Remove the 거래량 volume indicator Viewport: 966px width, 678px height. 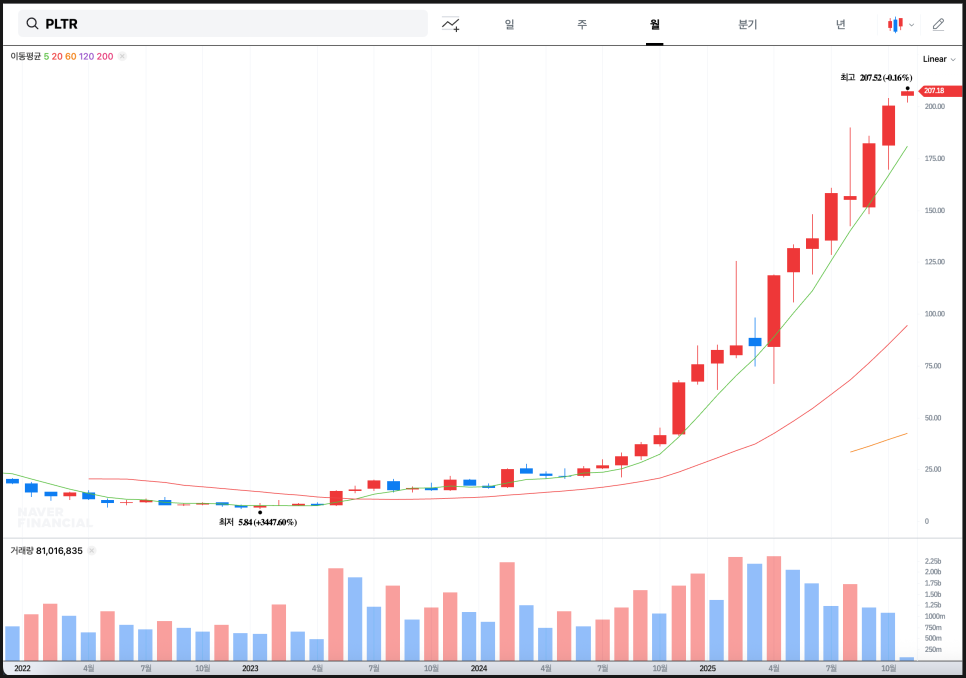click(x=91, y=551)
